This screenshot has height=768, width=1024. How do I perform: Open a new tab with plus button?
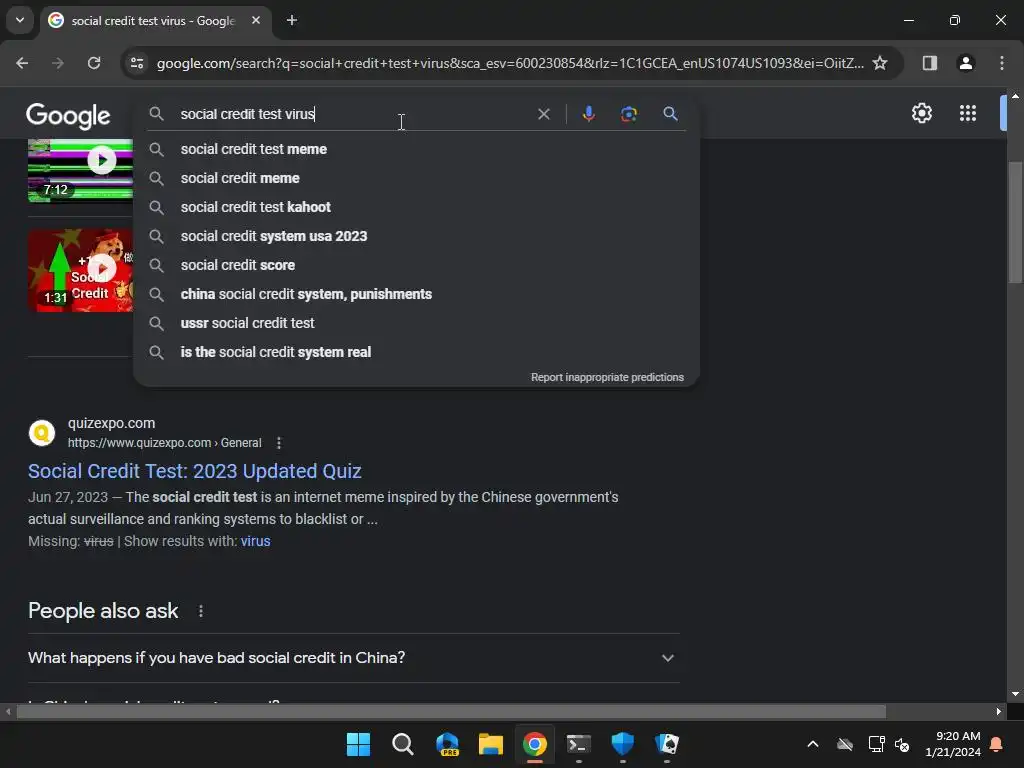pos(292,20)
